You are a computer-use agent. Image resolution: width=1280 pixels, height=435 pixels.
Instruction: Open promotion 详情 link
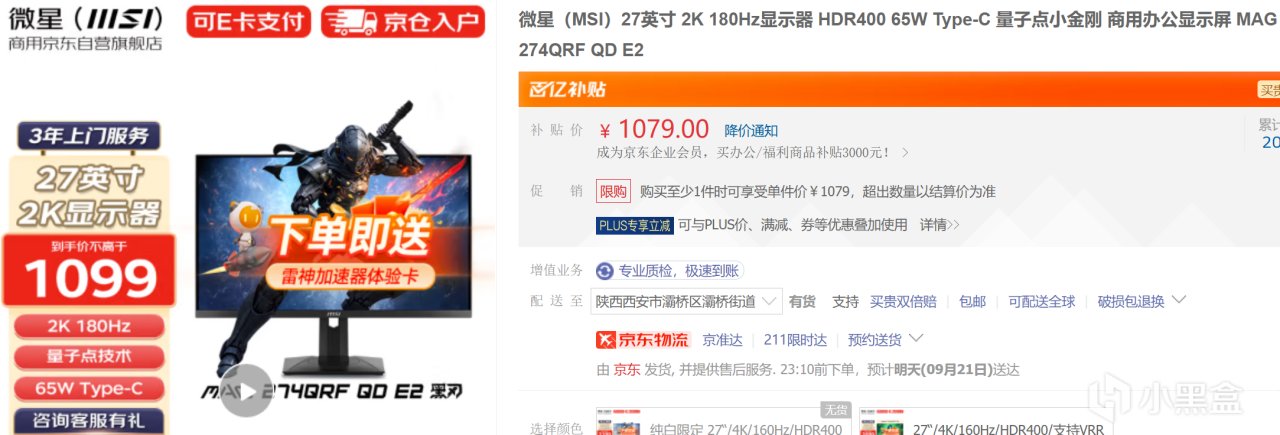(x=939, y=225)
